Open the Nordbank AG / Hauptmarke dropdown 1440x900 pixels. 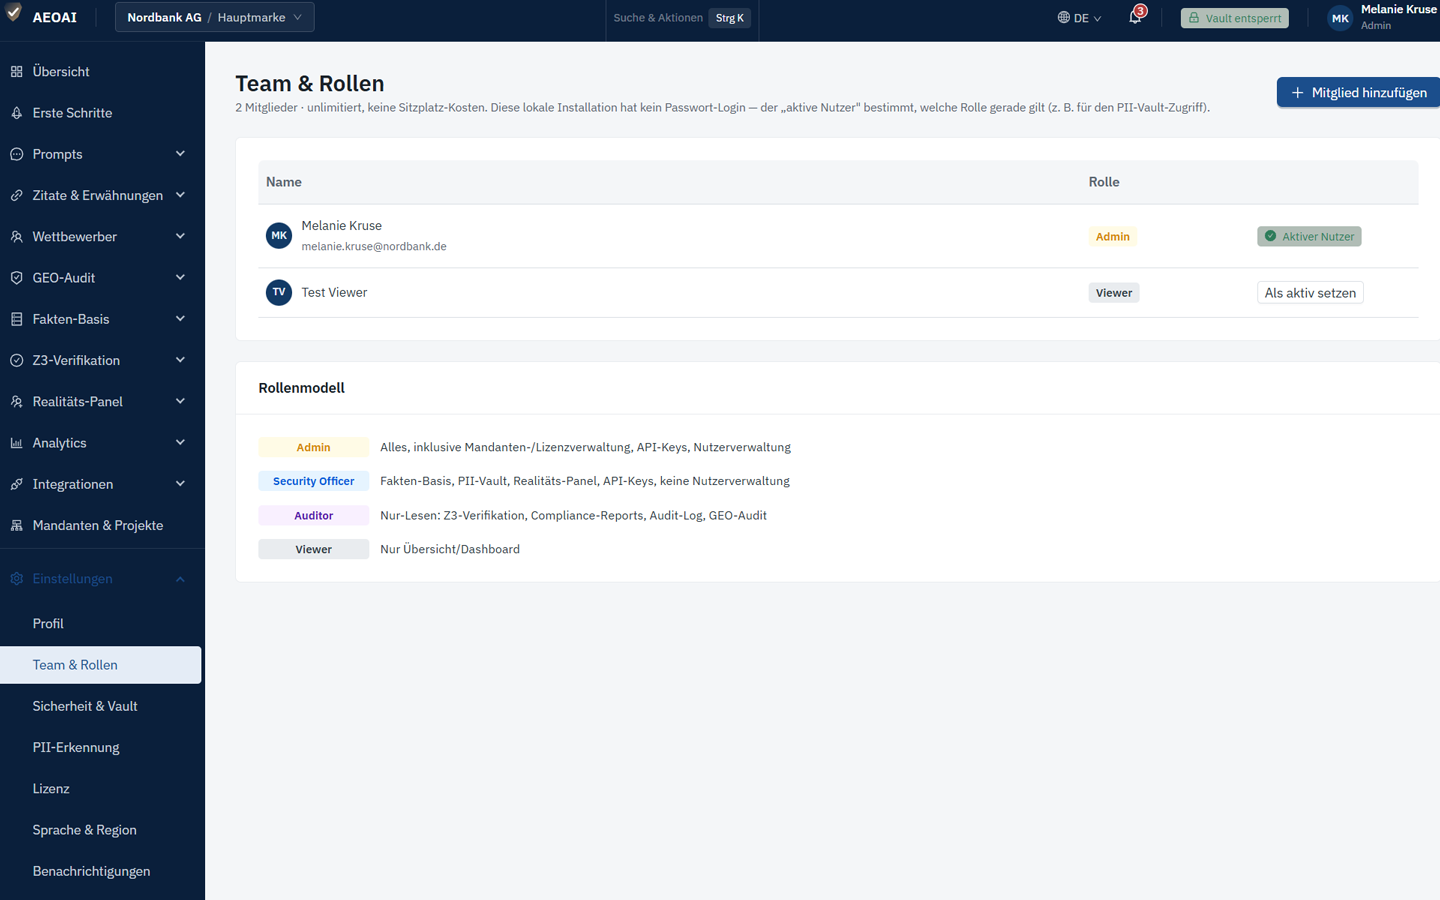pyautogui.click(x=214, y=17)
